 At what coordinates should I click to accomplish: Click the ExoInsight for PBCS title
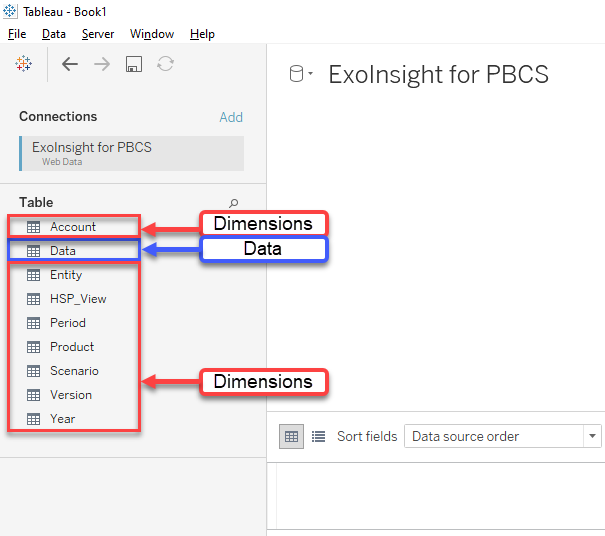438,74
